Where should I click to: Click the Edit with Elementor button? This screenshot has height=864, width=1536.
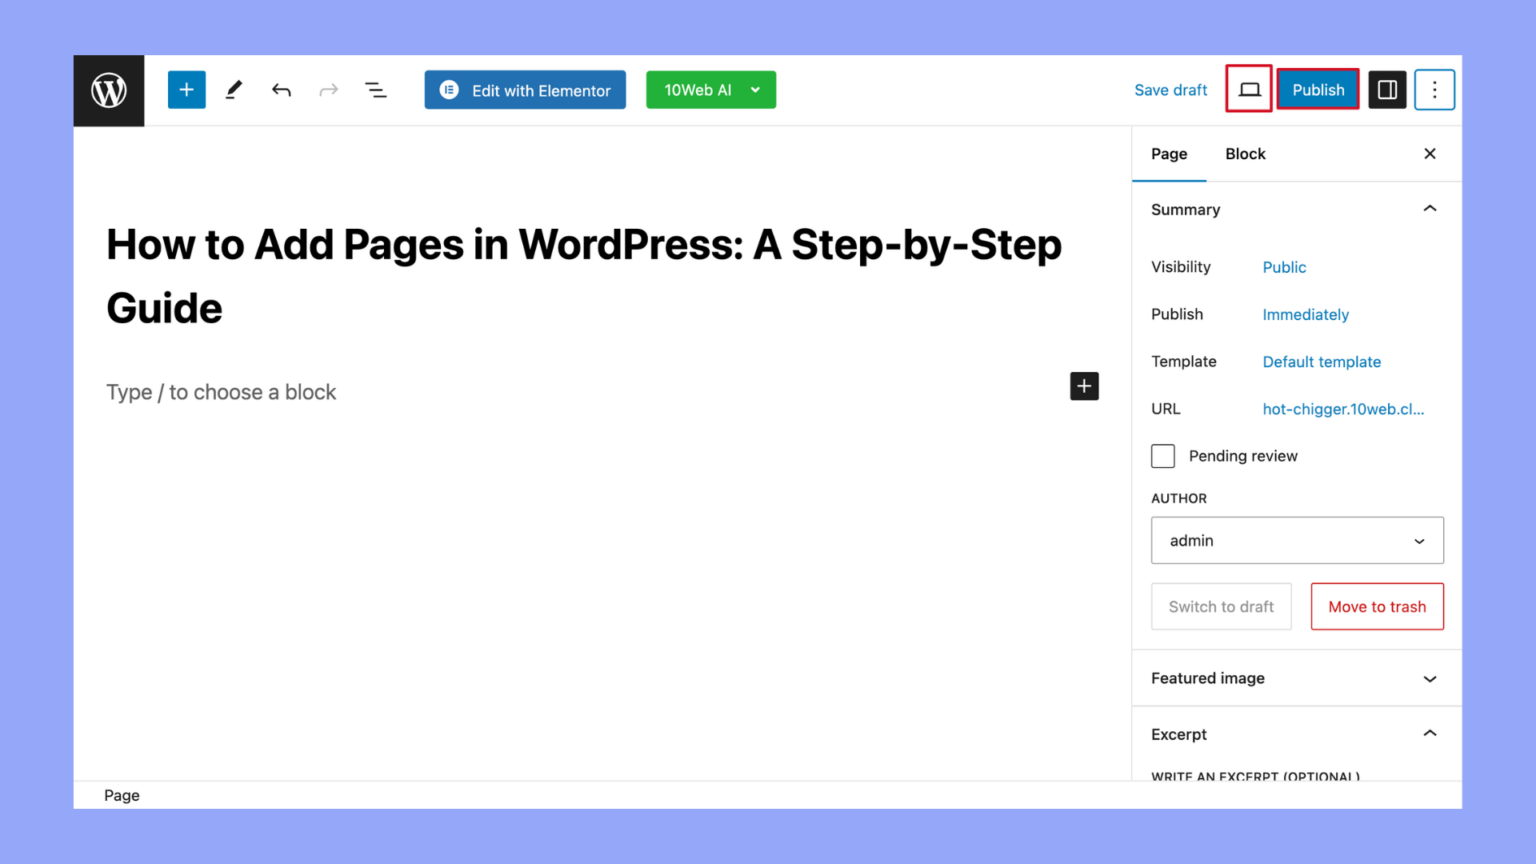point(524,89)
